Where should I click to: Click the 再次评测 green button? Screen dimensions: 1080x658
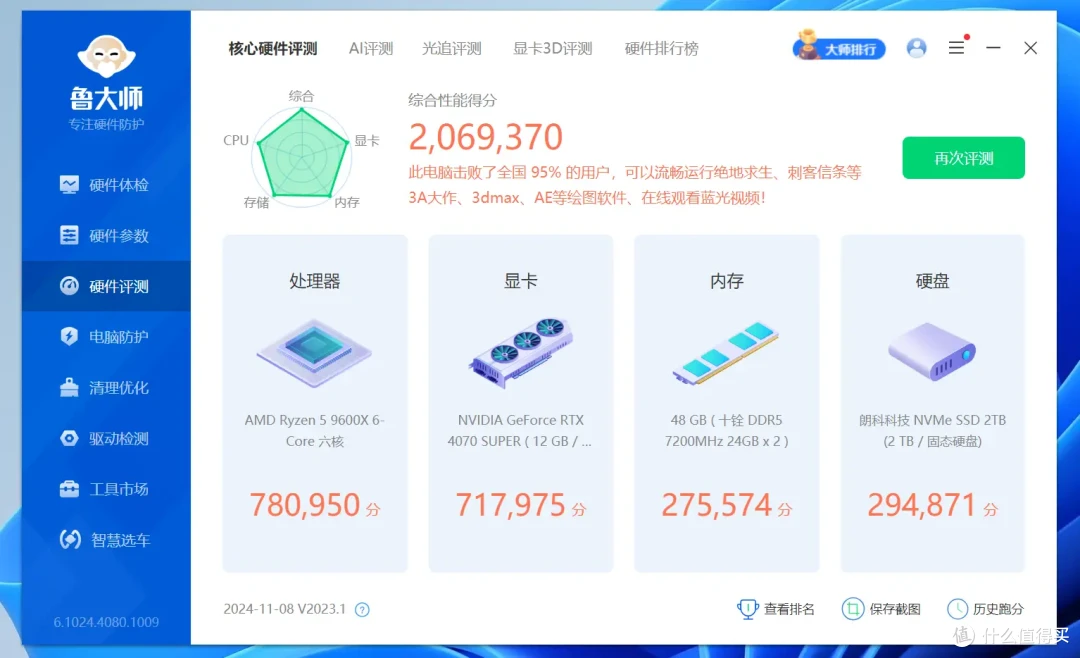click(964, 158)
